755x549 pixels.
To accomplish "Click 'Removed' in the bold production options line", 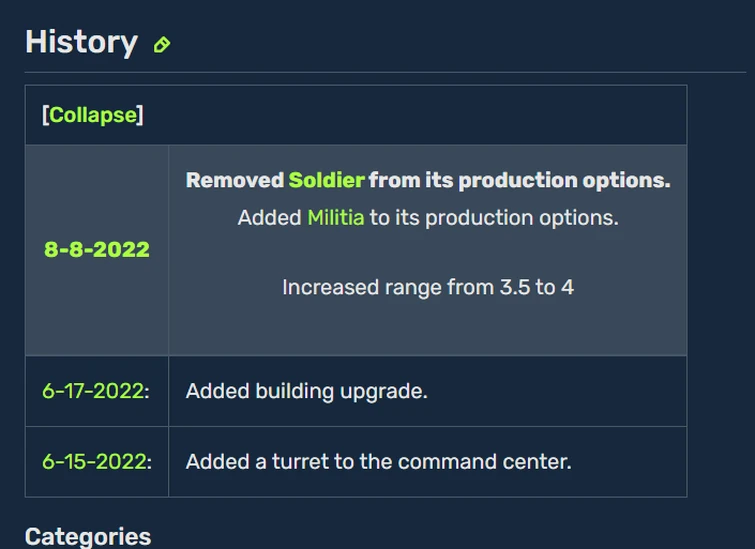I will click(x=235, y=180).
